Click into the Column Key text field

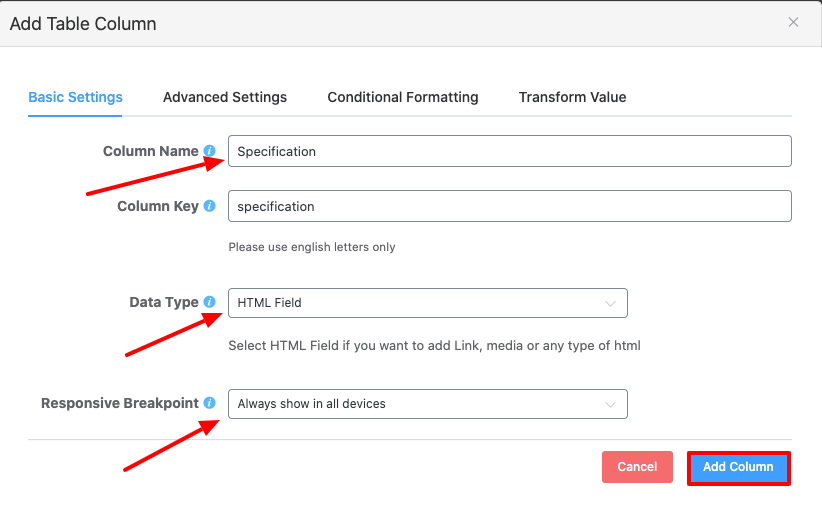pos(509,207)
